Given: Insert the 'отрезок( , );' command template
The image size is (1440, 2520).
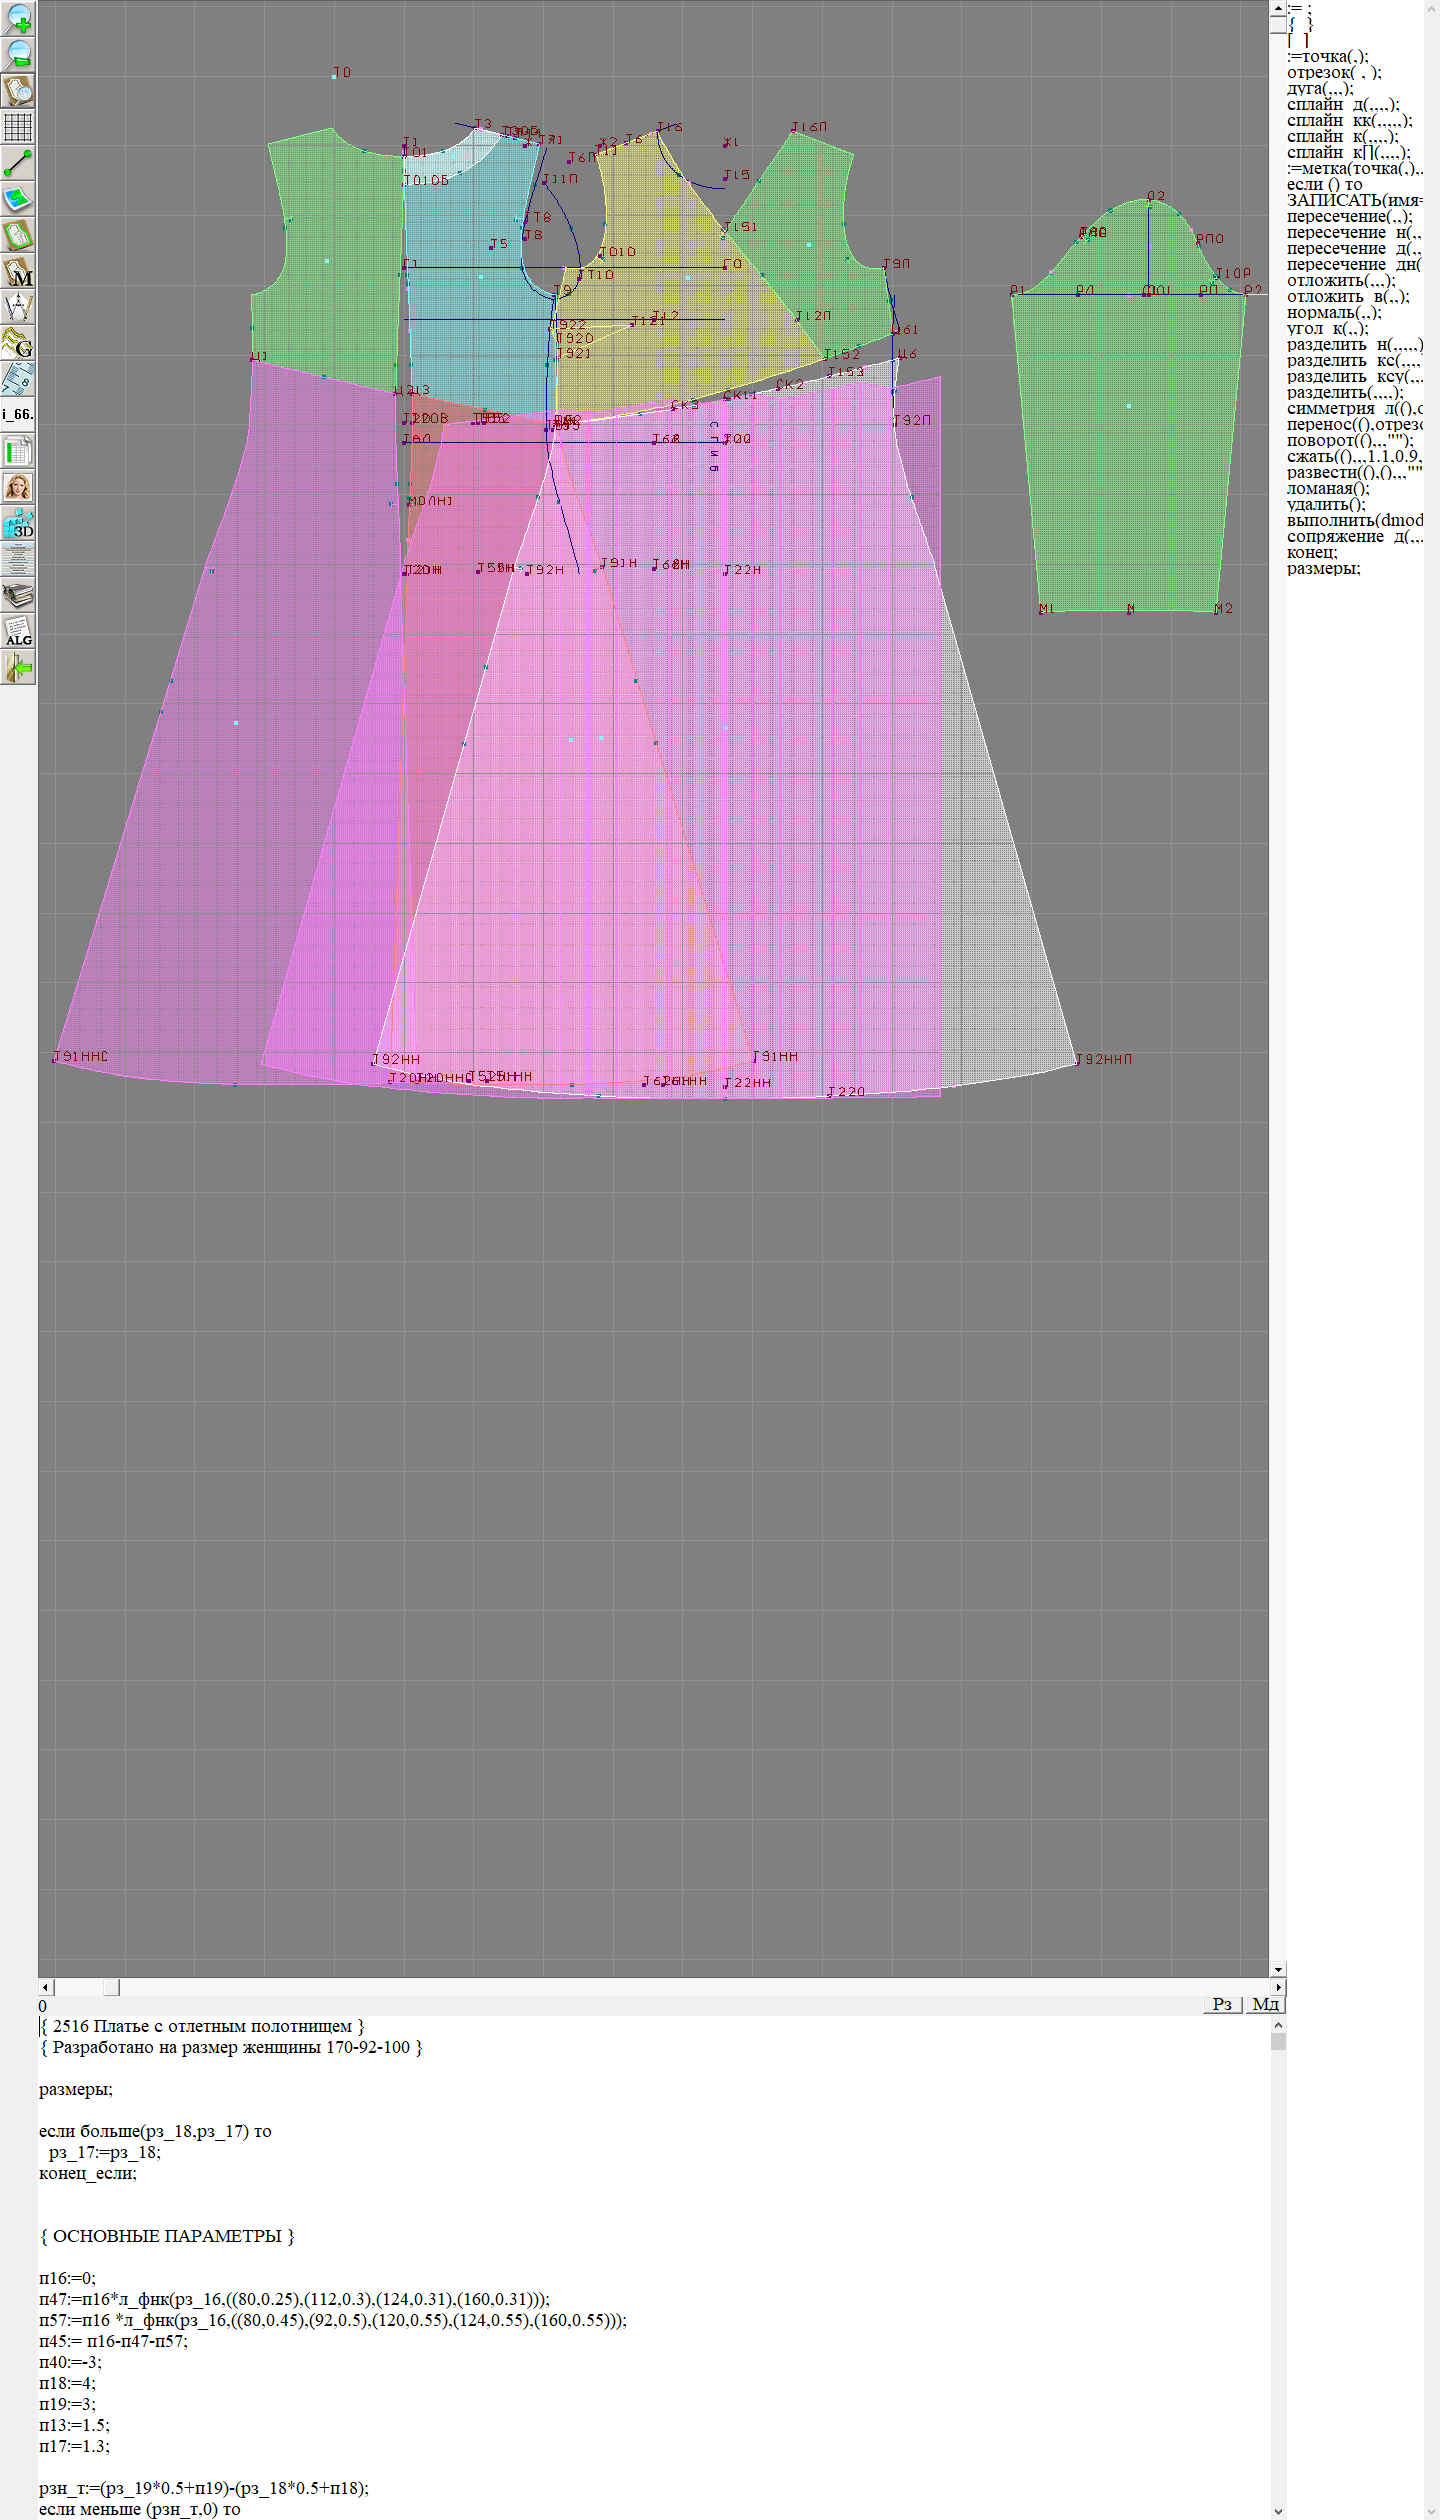Looking at the screenshot, I should tap(1333, 72).
